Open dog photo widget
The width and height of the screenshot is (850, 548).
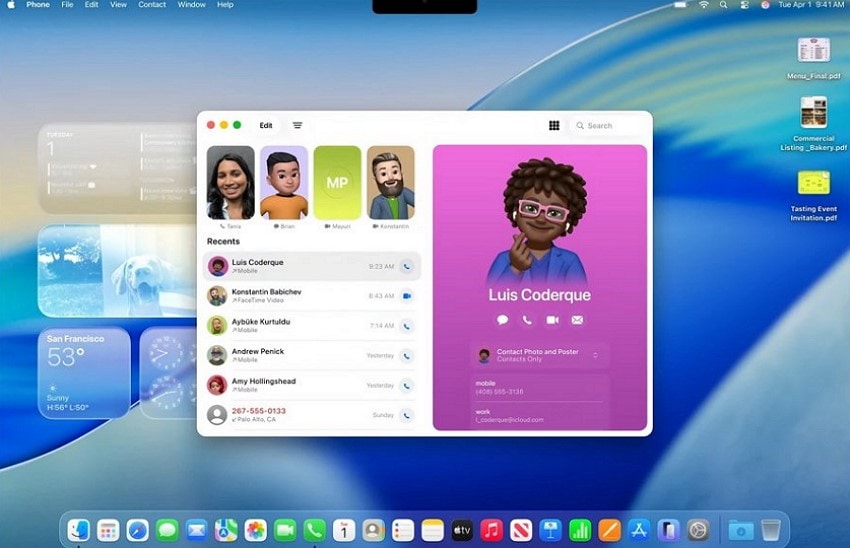pyautogui.click(x=118, y=271)
